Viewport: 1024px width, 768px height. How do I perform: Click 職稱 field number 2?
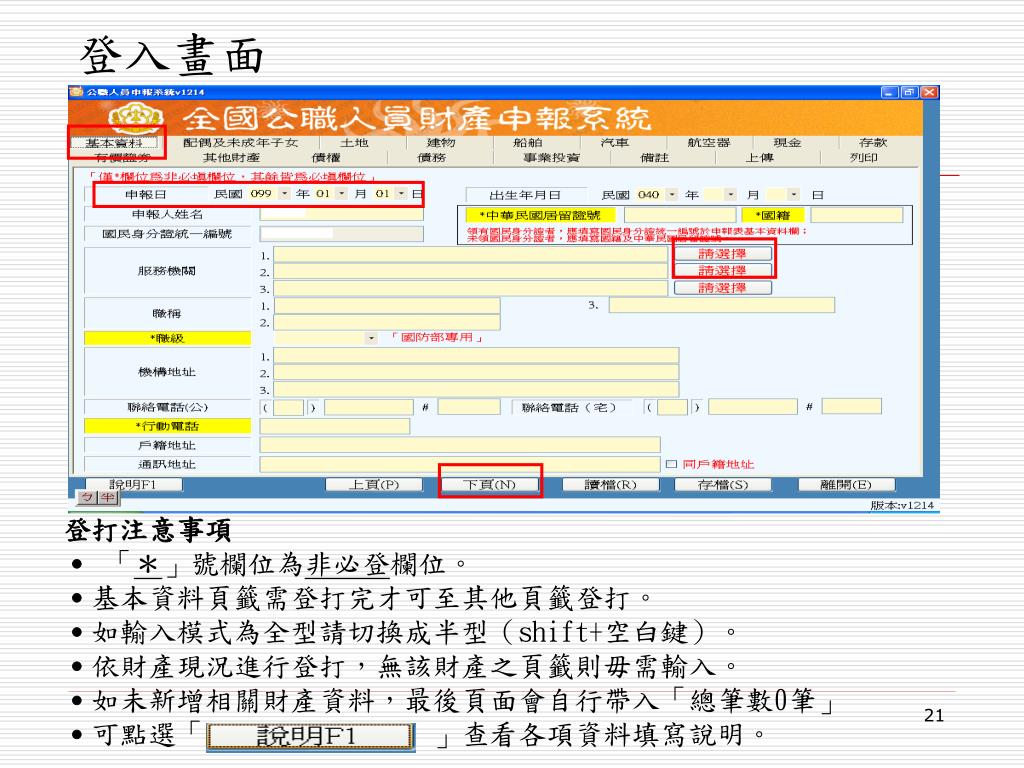pos(387,323)
